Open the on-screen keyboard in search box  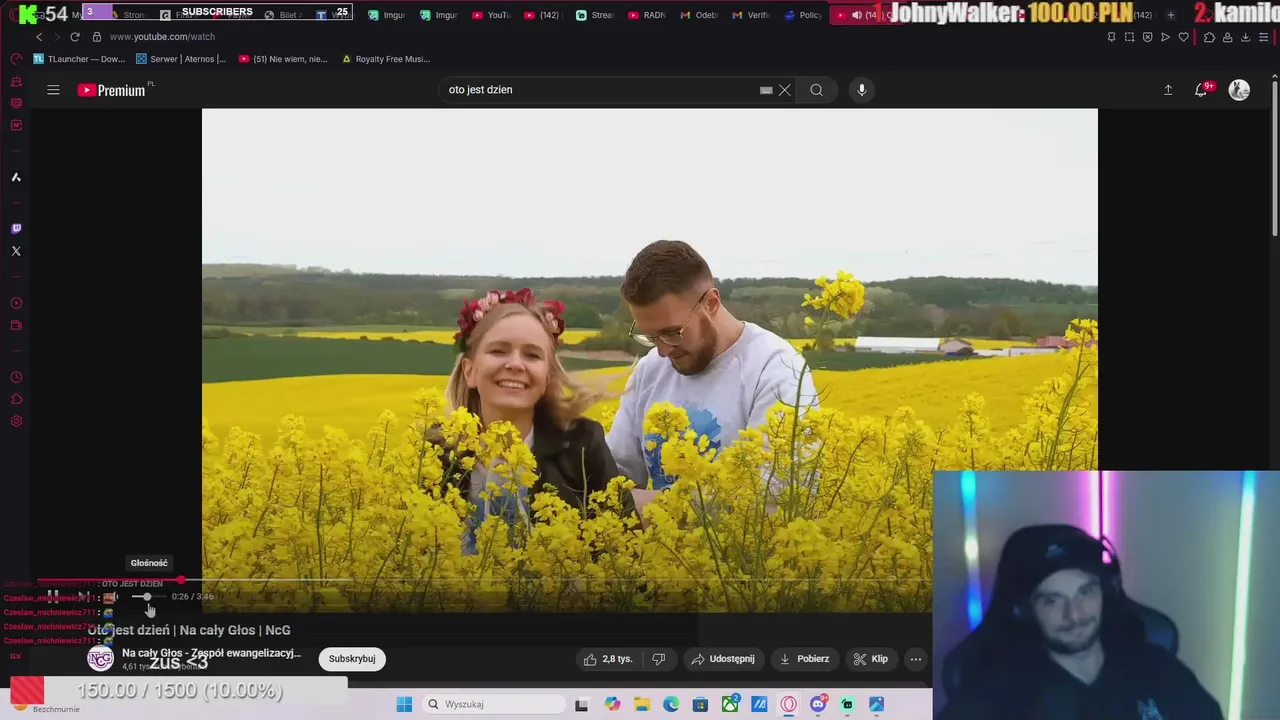tap(766, 90)
